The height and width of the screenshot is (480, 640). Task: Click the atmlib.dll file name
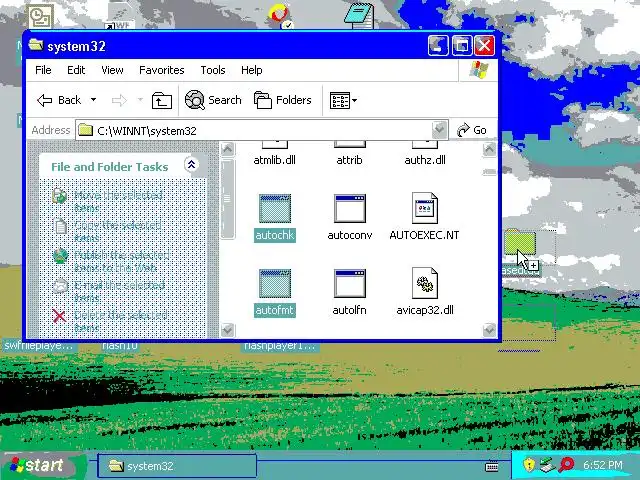point(275,160)
